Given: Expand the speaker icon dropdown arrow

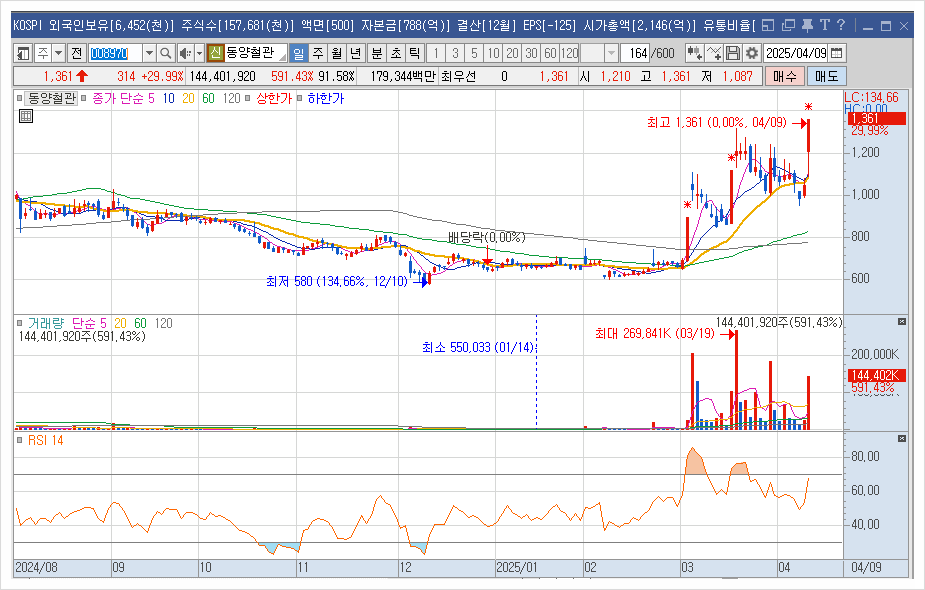Looking at the screenshot, I should (199, 54).
